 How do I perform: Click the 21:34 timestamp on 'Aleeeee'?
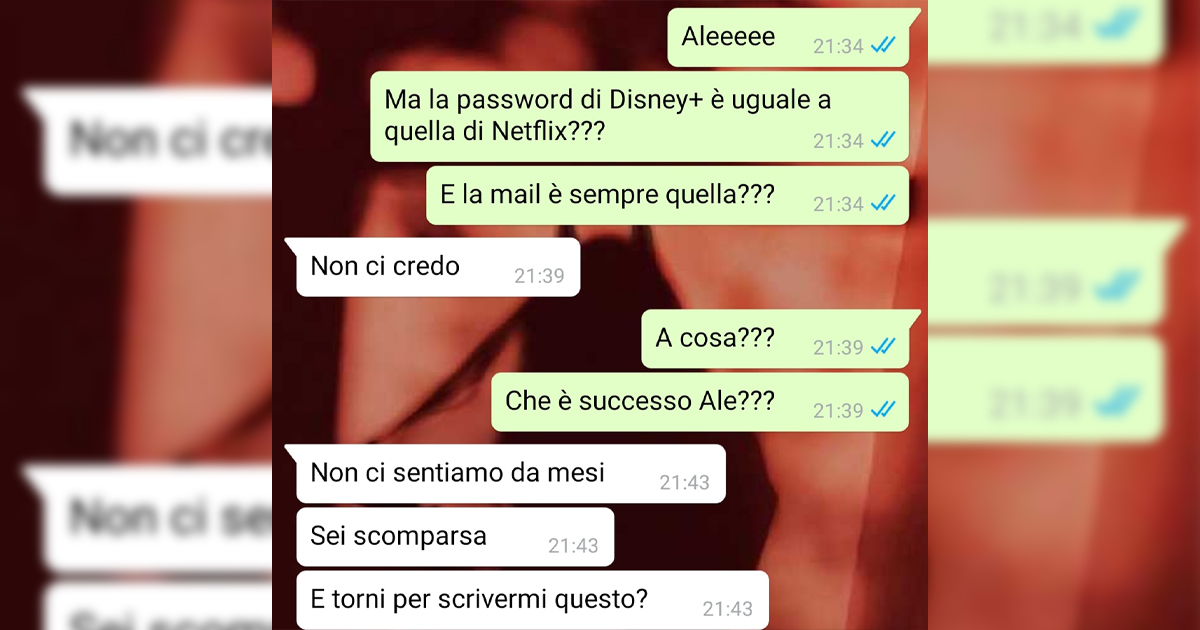(838, 46)
